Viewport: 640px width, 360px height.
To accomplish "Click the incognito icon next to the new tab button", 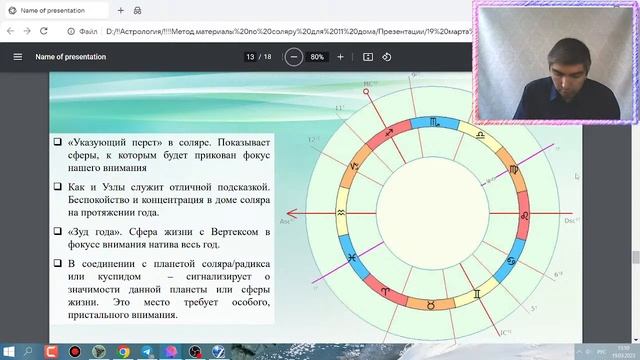I will coord(138,11).
